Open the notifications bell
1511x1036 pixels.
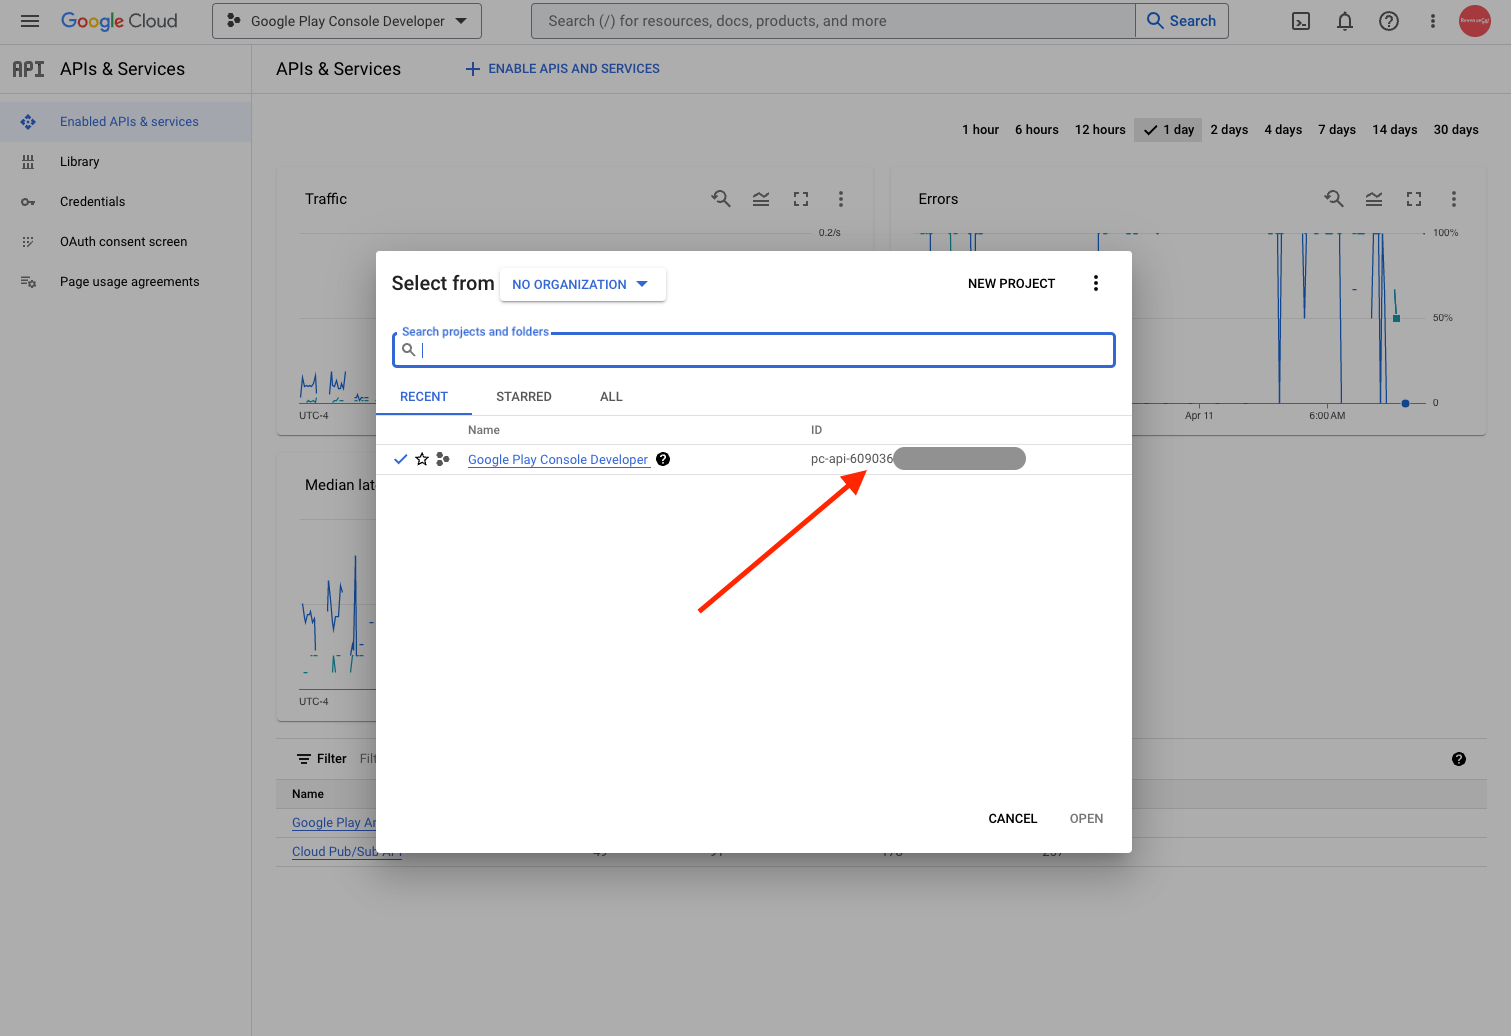[1345, 21]
